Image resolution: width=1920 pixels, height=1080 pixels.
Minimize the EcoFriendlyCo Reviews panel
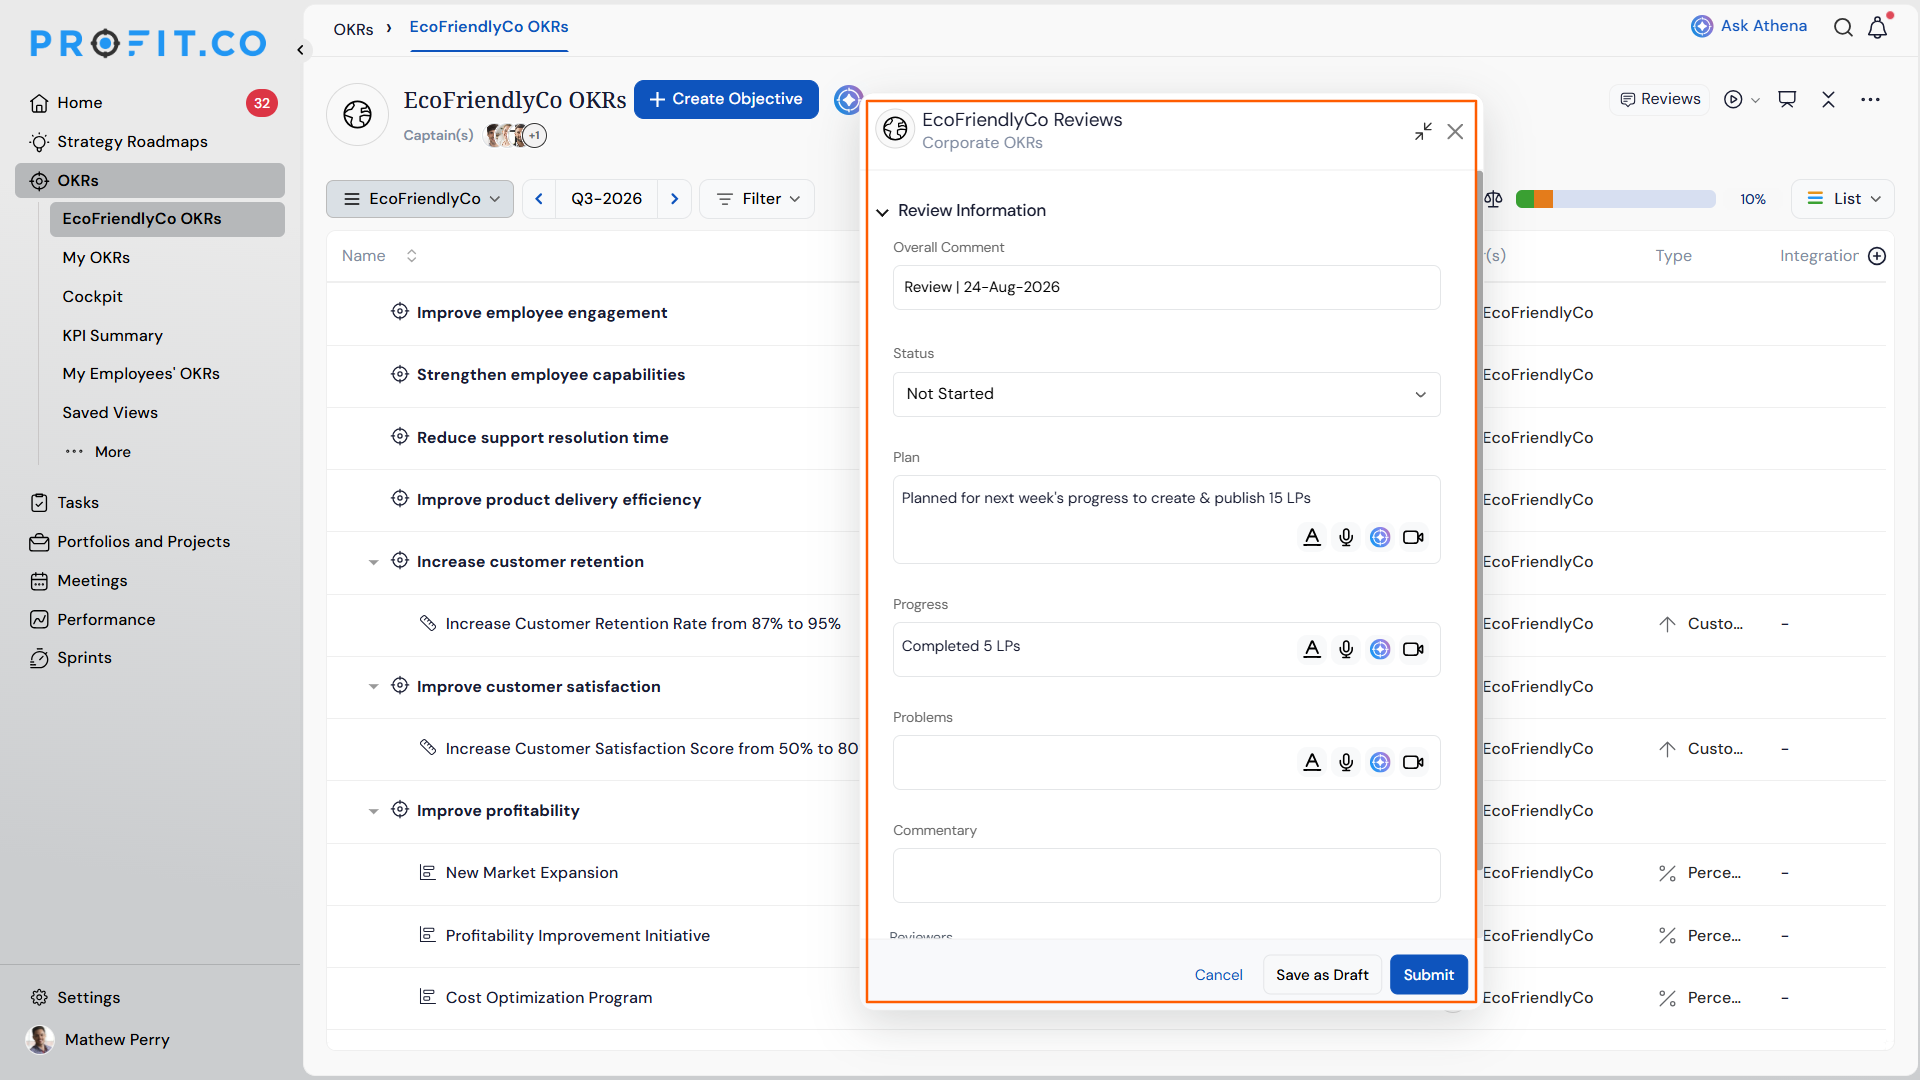point(1423,131)
